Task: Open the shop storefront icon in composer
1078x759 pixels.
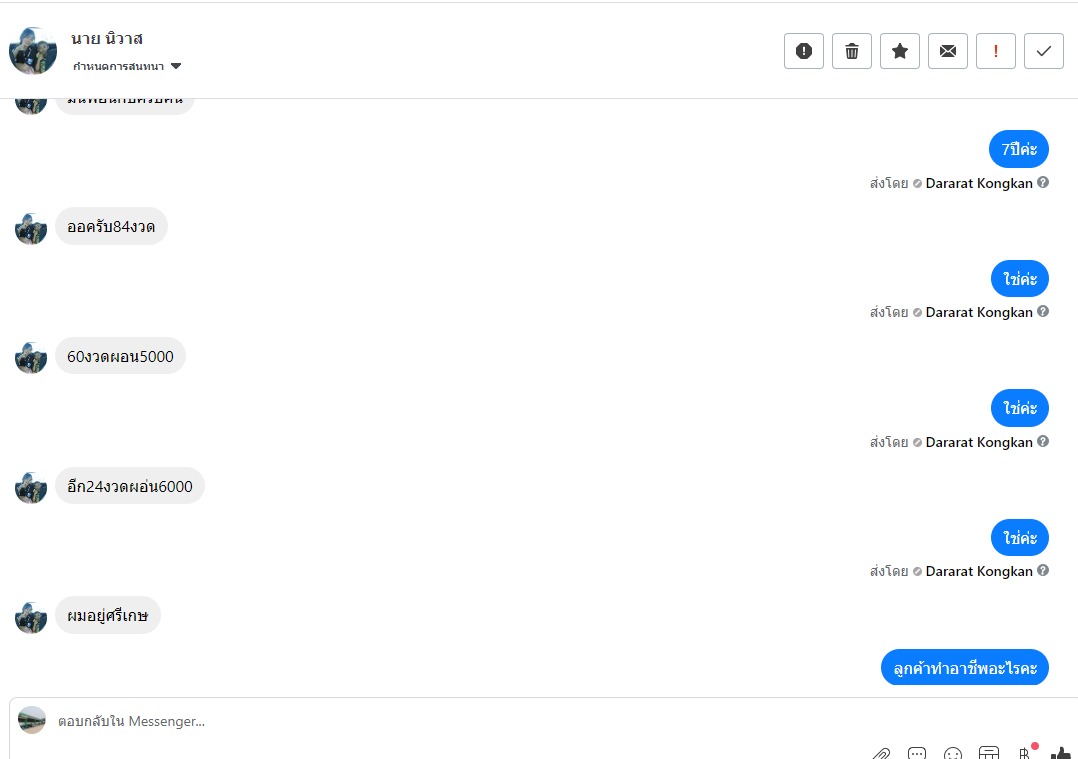Action: coord(988,752)
